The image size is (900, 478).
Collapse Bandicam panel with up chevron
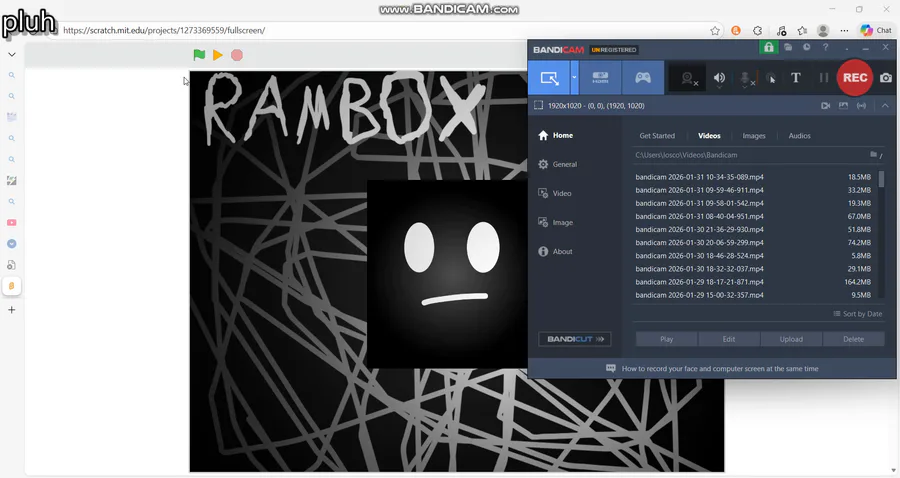pyautogui.click(x=885, y=106)
